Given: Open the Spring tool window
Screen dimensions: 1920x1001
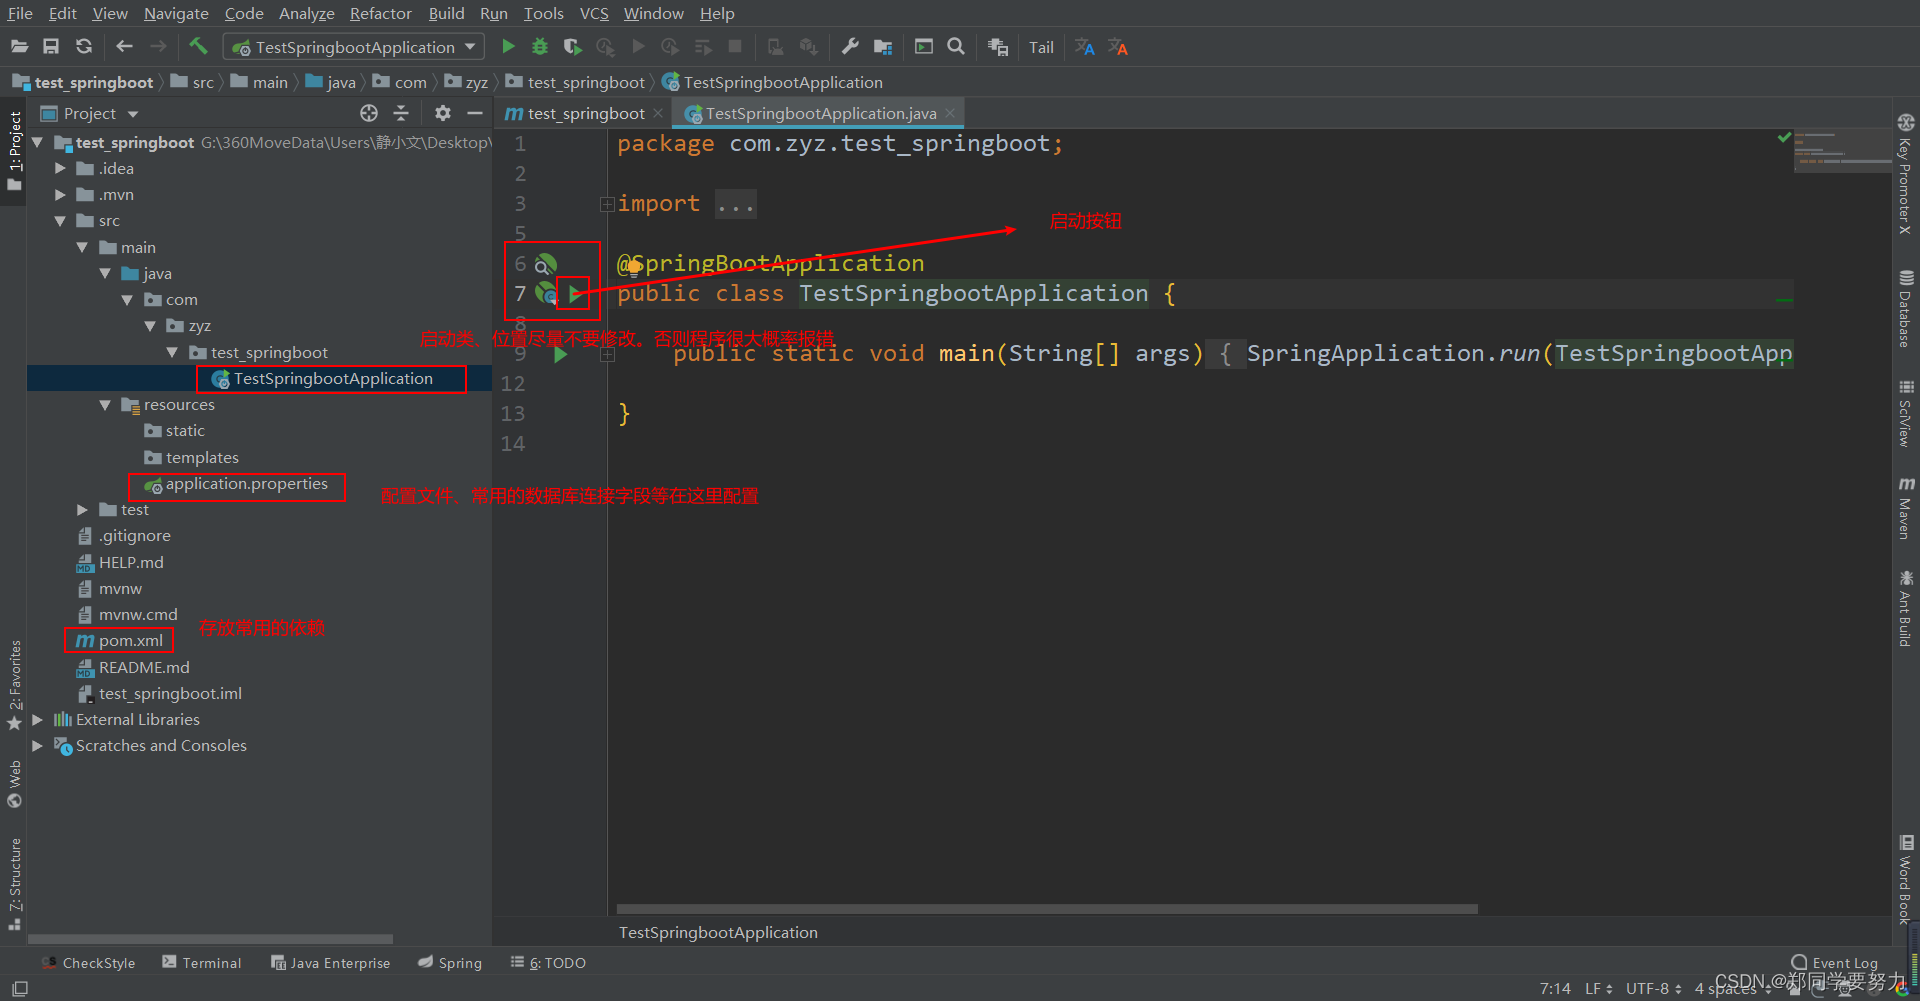Looking at the screenshot, I should (x=450, y=963).
